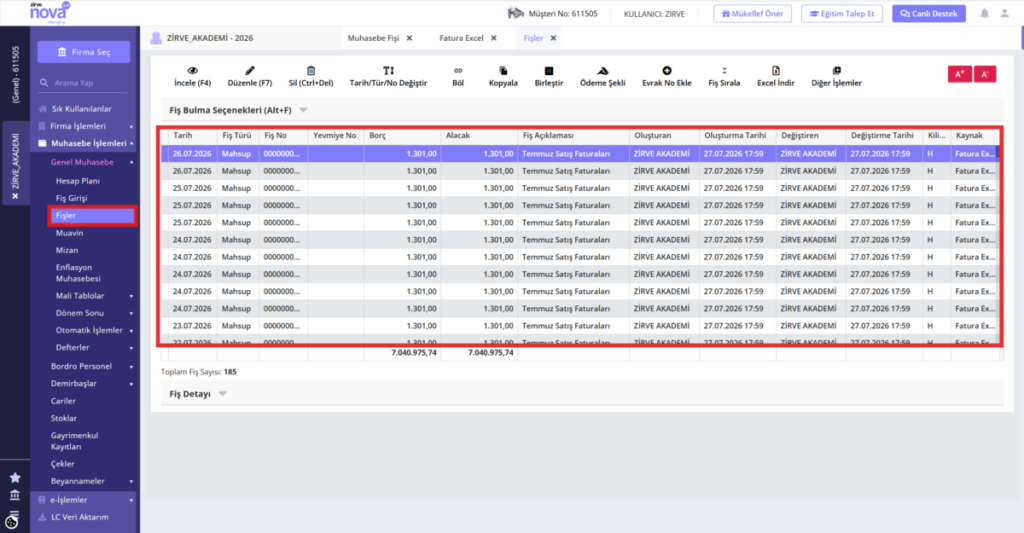Screen dimensions: 1024x533
Task: Select the Fişler tab
Action: 533,38
